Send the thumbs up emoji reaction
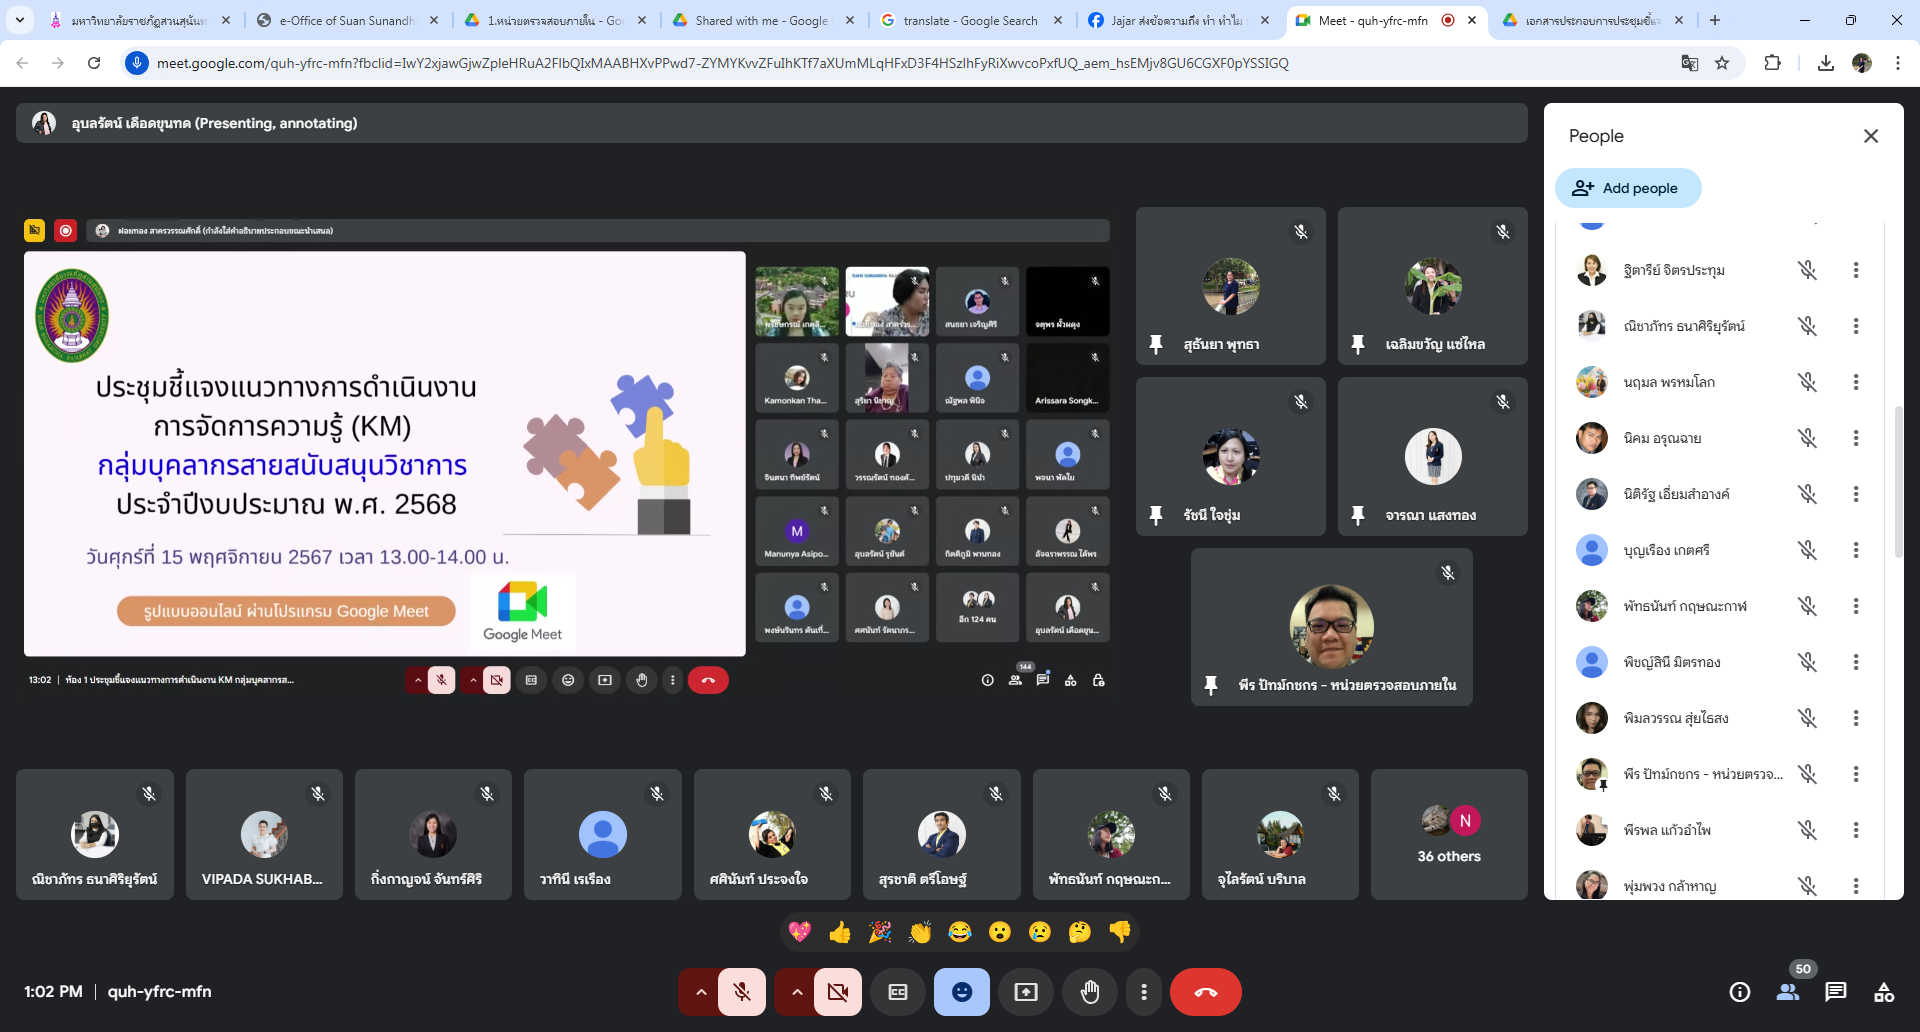Image resolution: width=1920 pixels, height=1032 pixels. [x=840, y=932]
